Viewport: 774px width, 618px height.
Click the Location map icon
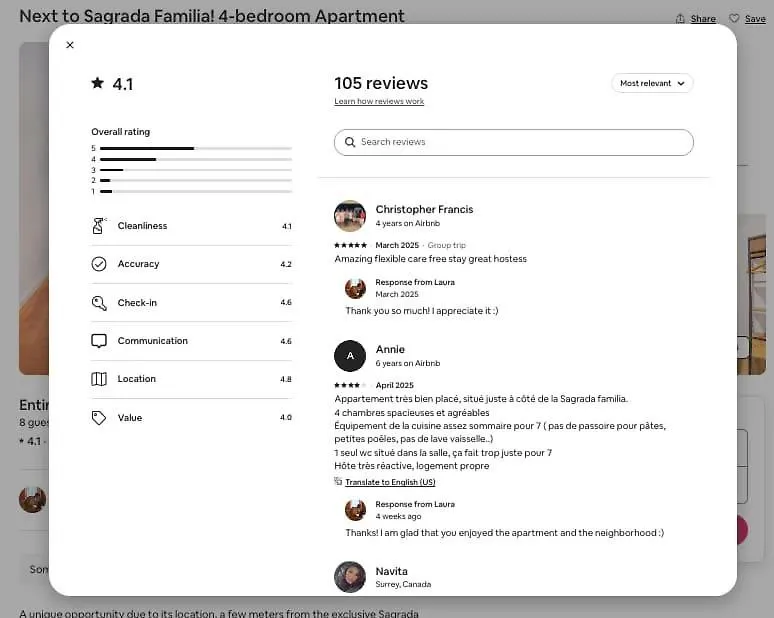pos(99,379)
